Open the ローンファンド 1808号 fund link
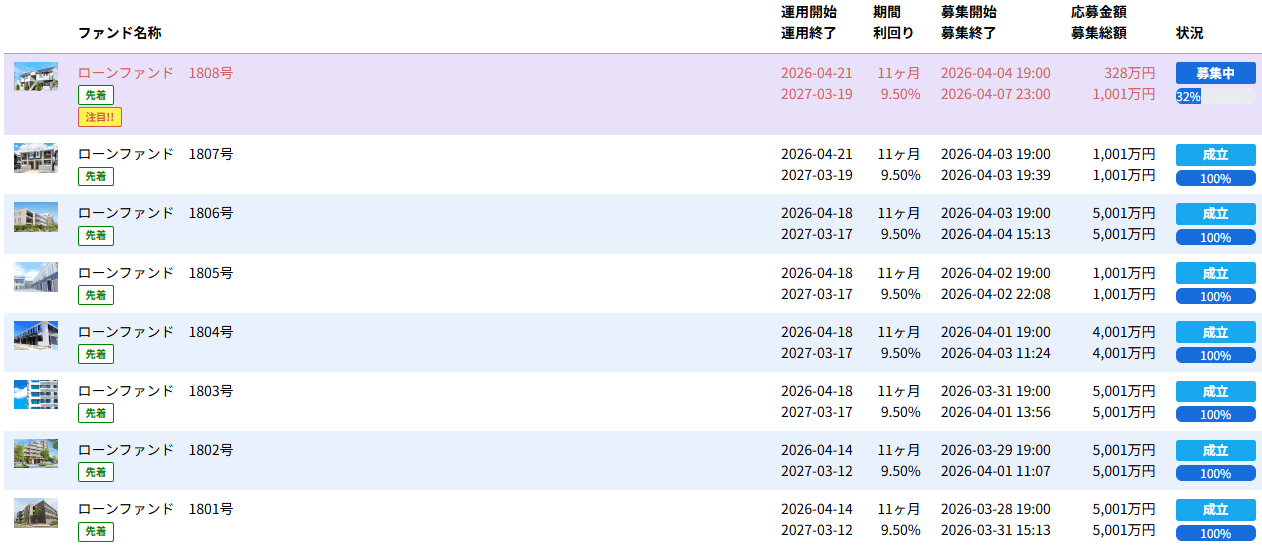 [155, 73]
